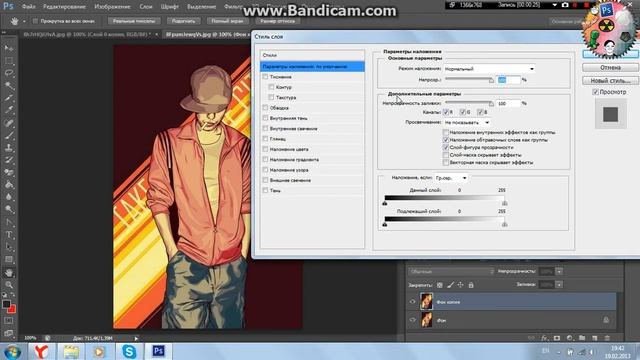The height and width of the screenshot is (360, 640).
Task: Open the Изображение menu
Action: [x=112, y=7]
